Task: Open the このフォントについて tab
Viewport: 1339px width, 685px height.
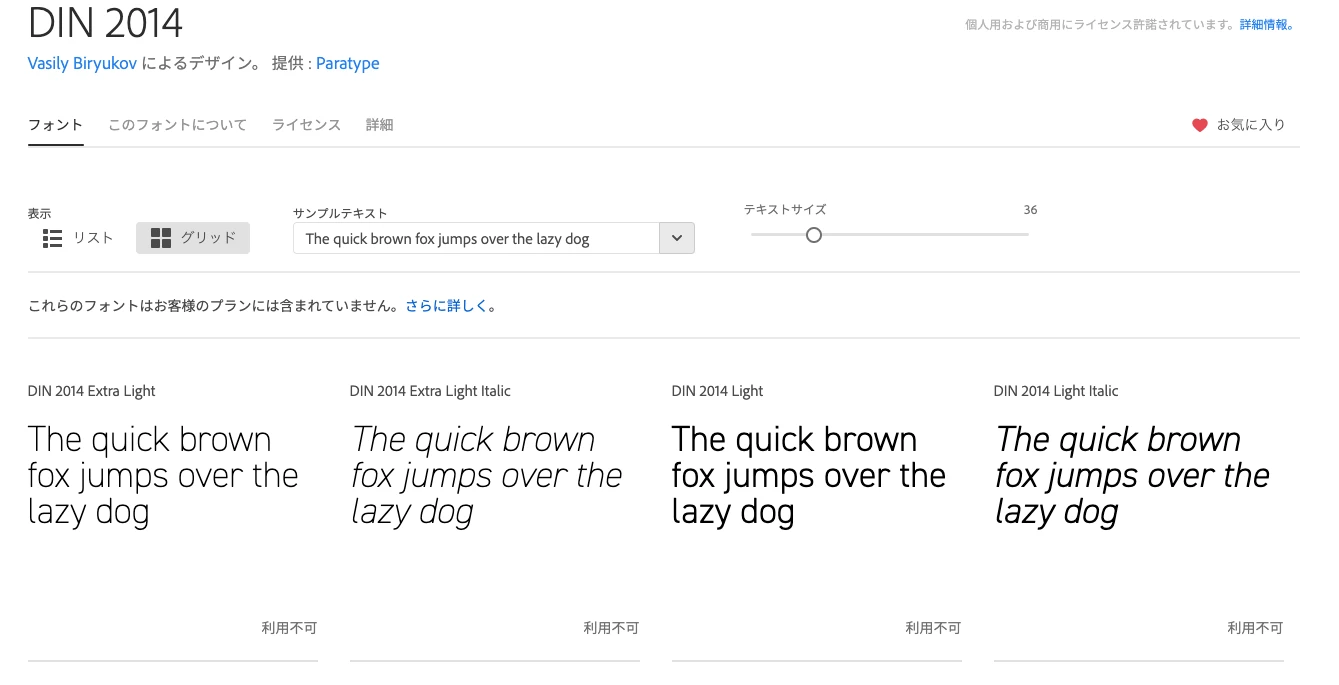Action: [x=178, y=125]
